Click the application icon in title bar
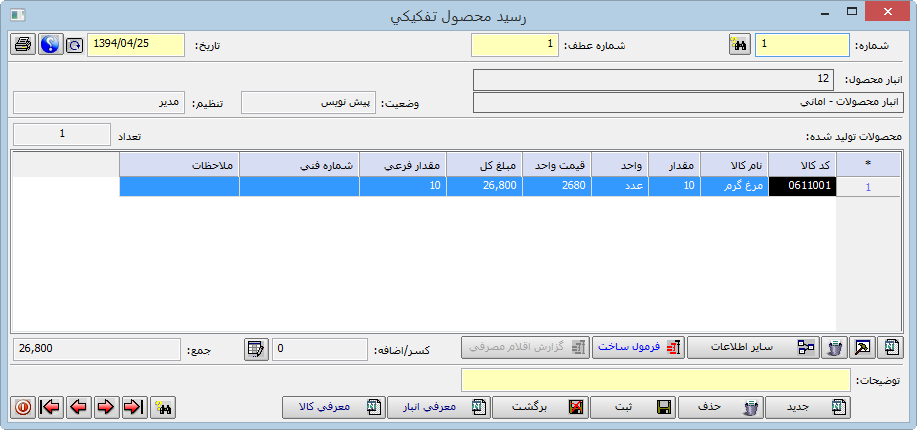917x430 pixels. tap(18, 13)
